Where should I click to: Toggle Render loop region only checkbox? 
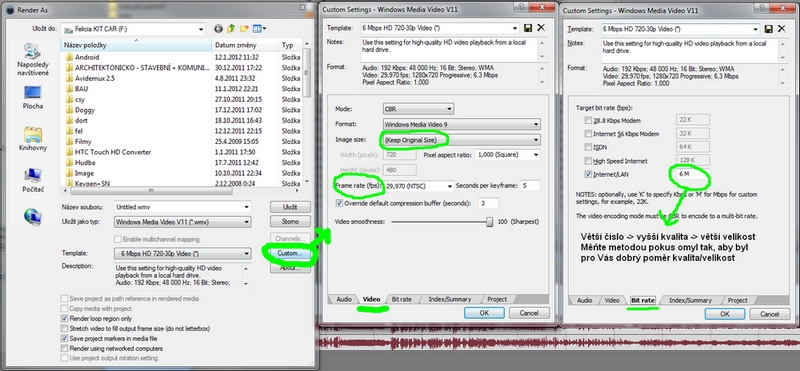coord(64,318)
